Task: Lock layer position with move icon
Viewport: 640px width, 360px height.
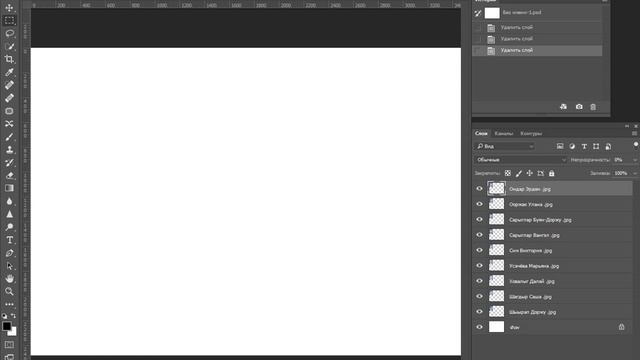Action: click(x=529, y=173)
